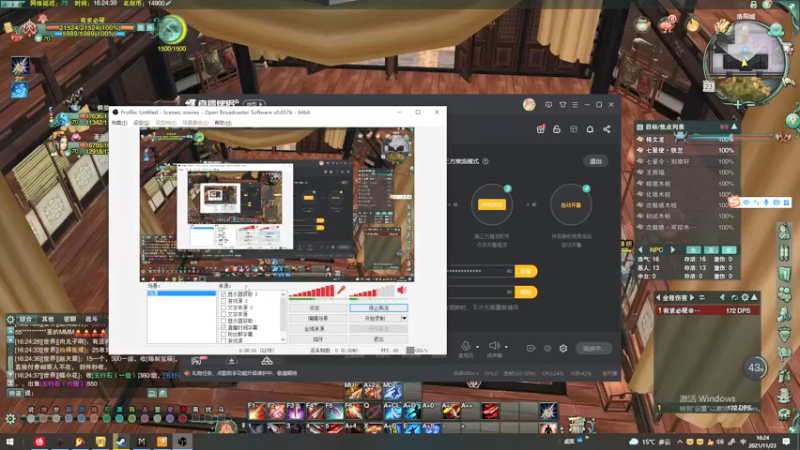The width and height of the screenshot is (800, 450).
Task: Collapse the target list panel triangle
Action: click(734, 127)
